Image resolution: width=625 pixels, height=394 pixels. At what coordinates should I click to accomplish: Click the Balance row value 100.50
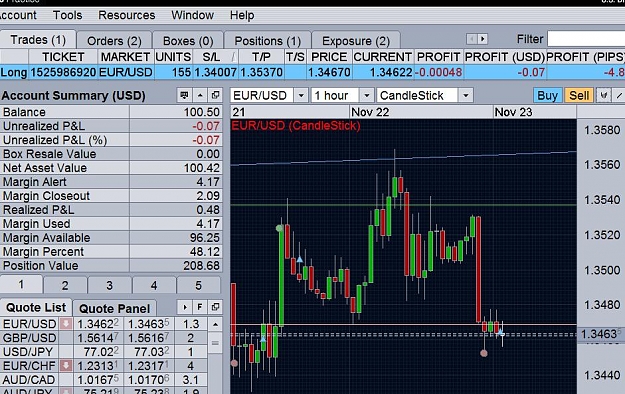(202, 112)
